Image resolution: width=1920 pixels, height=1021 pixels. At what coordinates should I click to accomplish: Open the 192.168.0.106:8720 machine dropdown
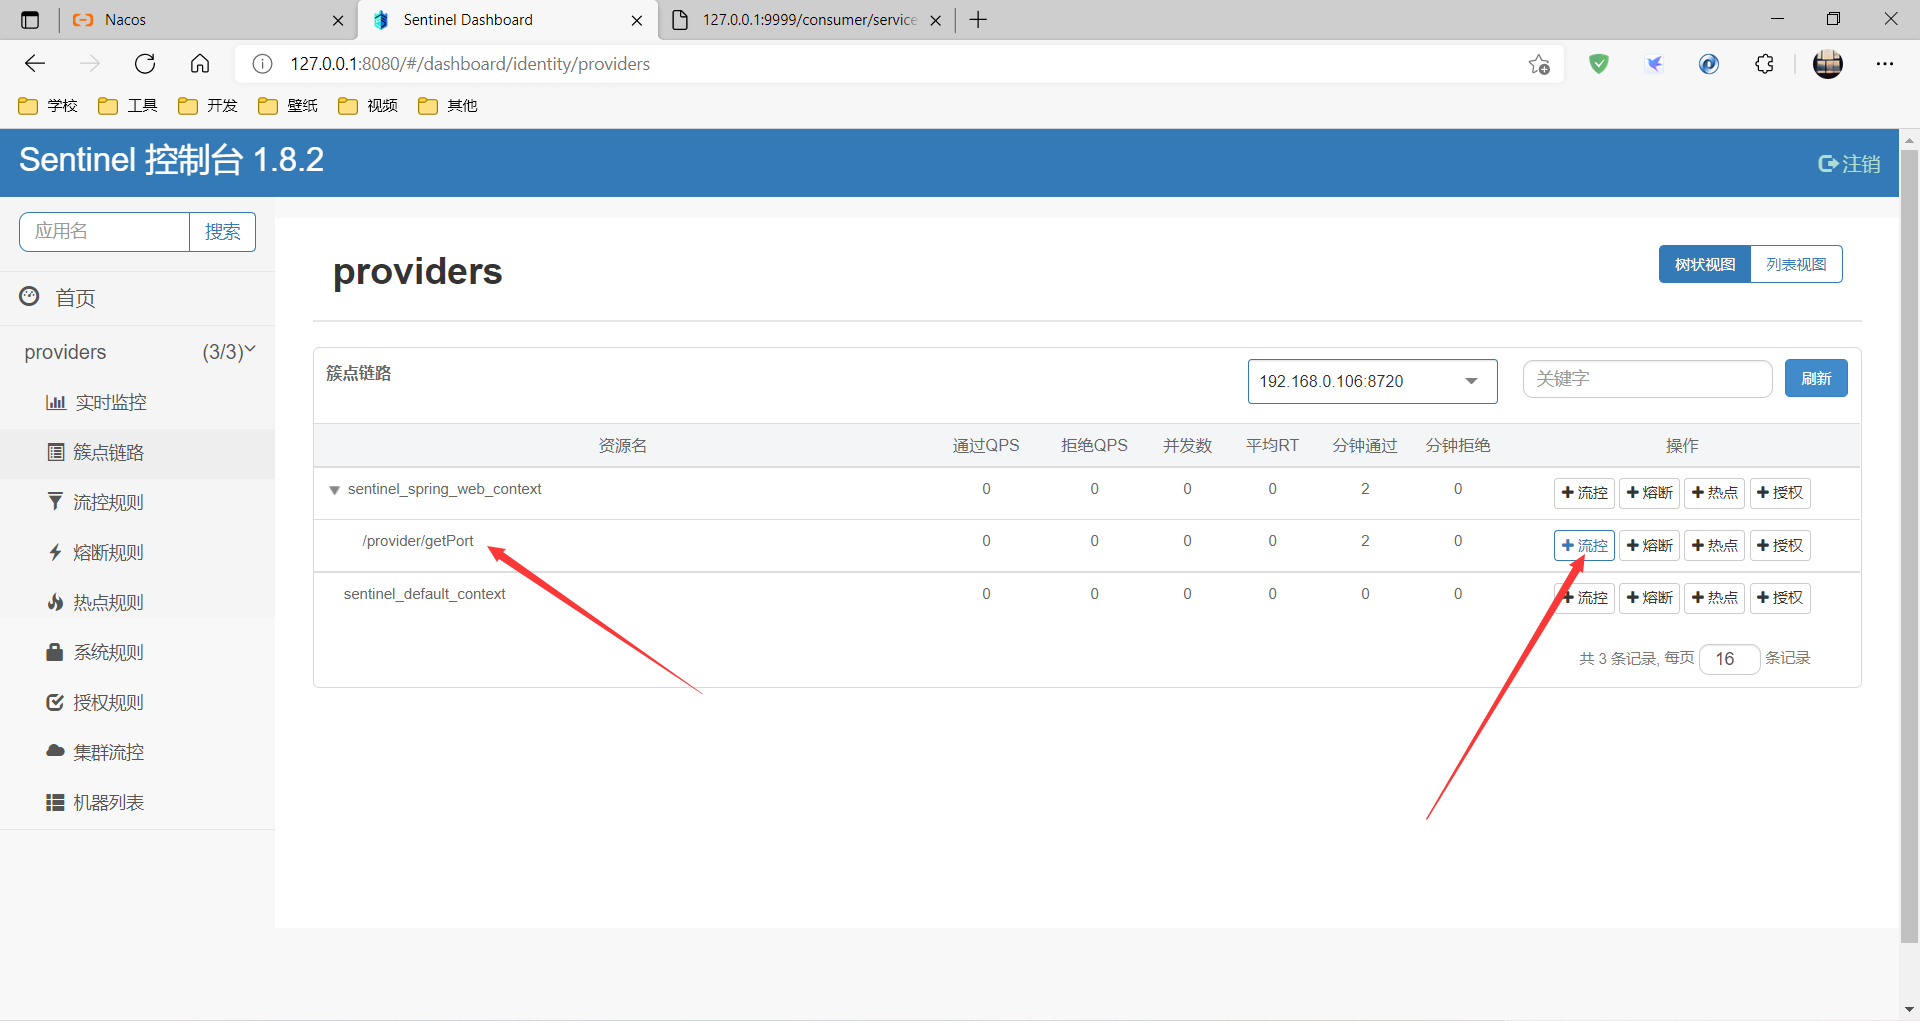(x=1372, y=381)
